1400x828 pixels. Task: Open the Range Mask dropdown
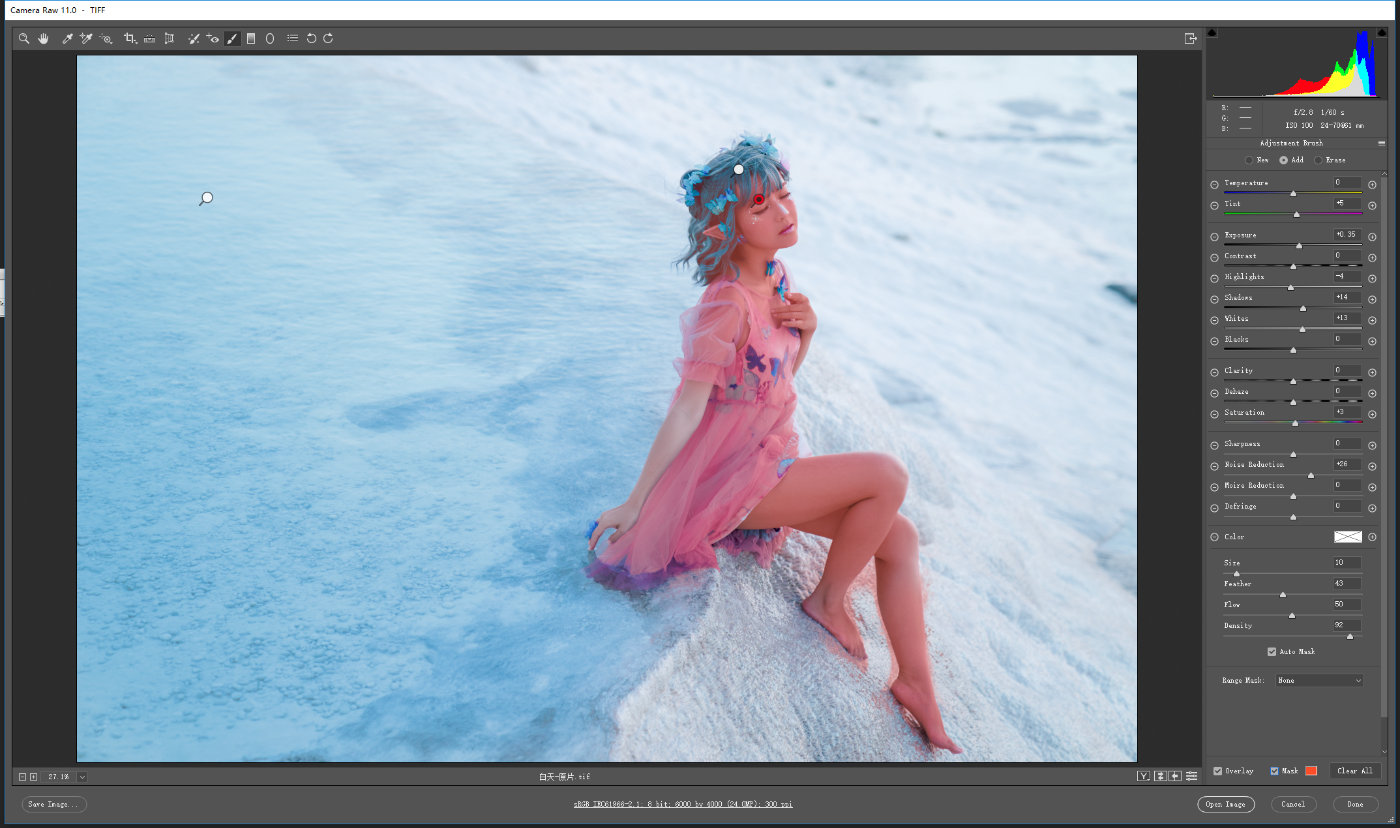[x=1319, y=681]
